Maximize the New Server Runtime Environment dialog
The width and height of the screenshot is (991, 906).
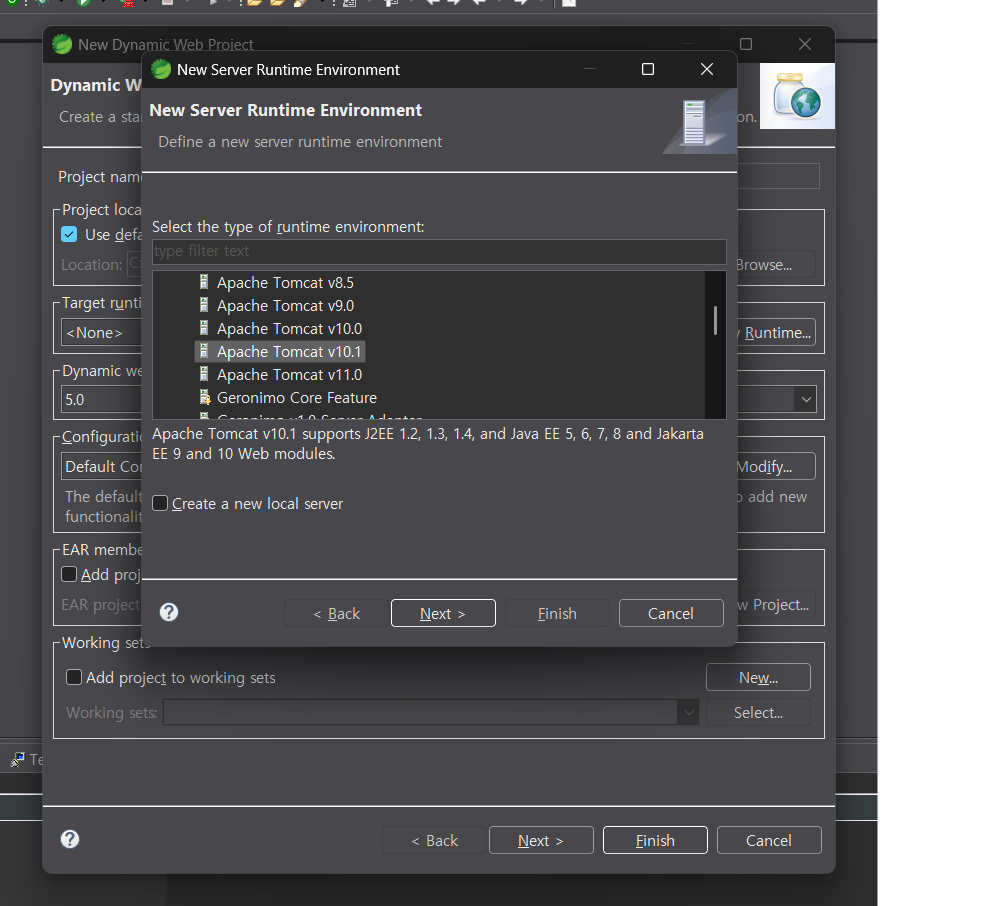[x=648, y=69]
